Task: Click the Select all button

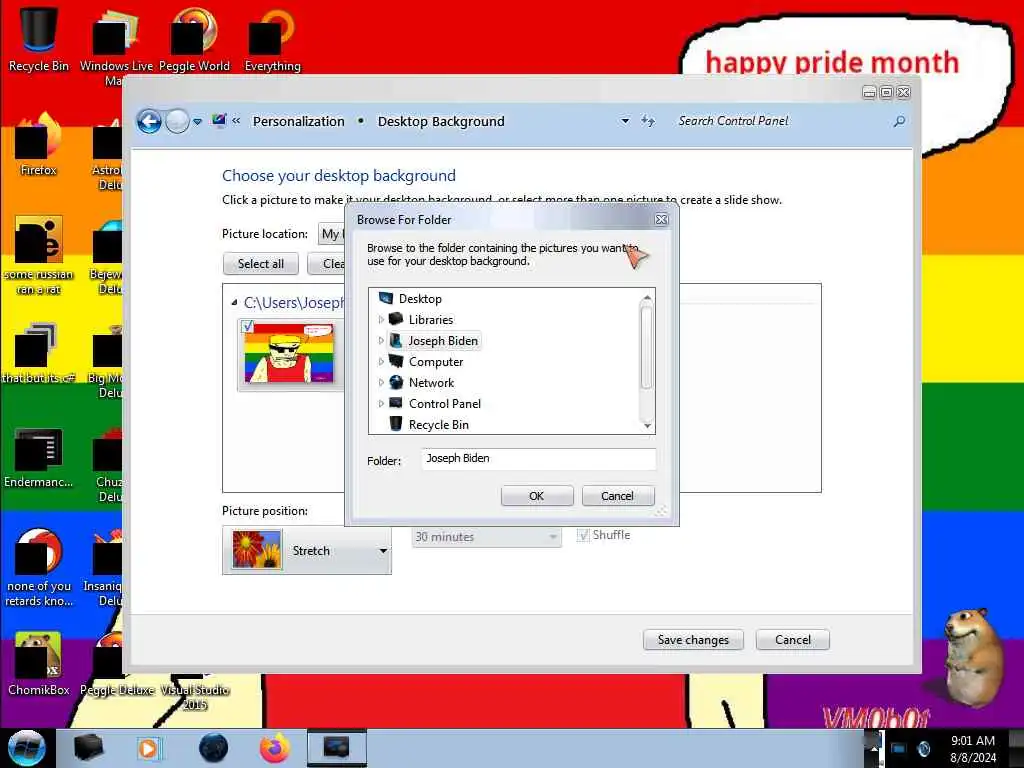Action: coord(261,263)
